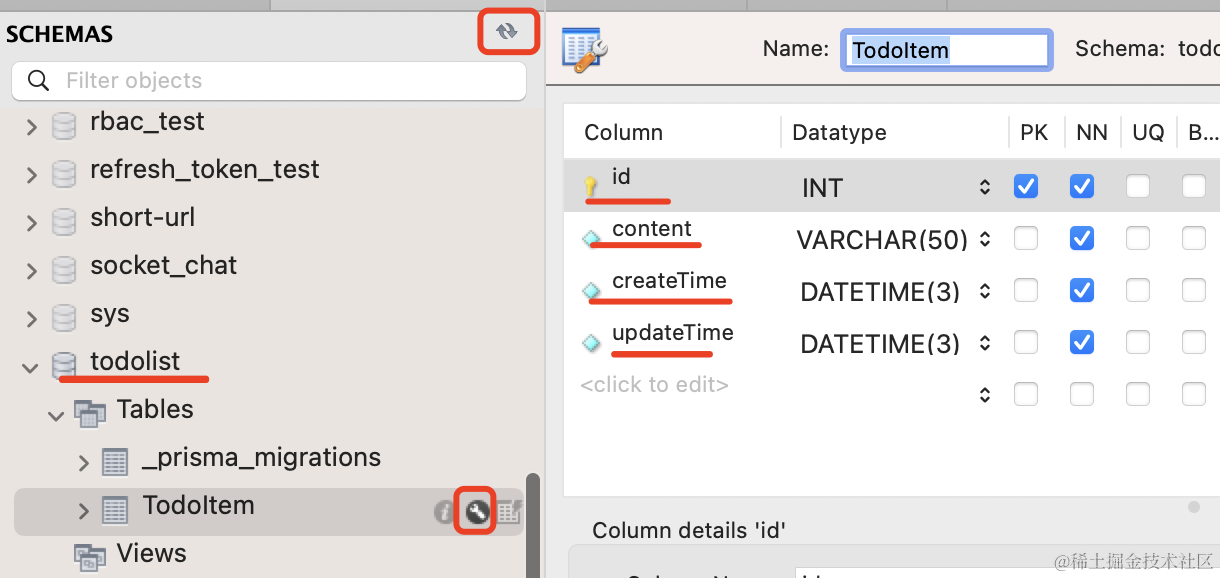Click the table data grid icon beside TodoItem
The width and height of the screenshot is (1220, 578).
click(x=509, y=512)
